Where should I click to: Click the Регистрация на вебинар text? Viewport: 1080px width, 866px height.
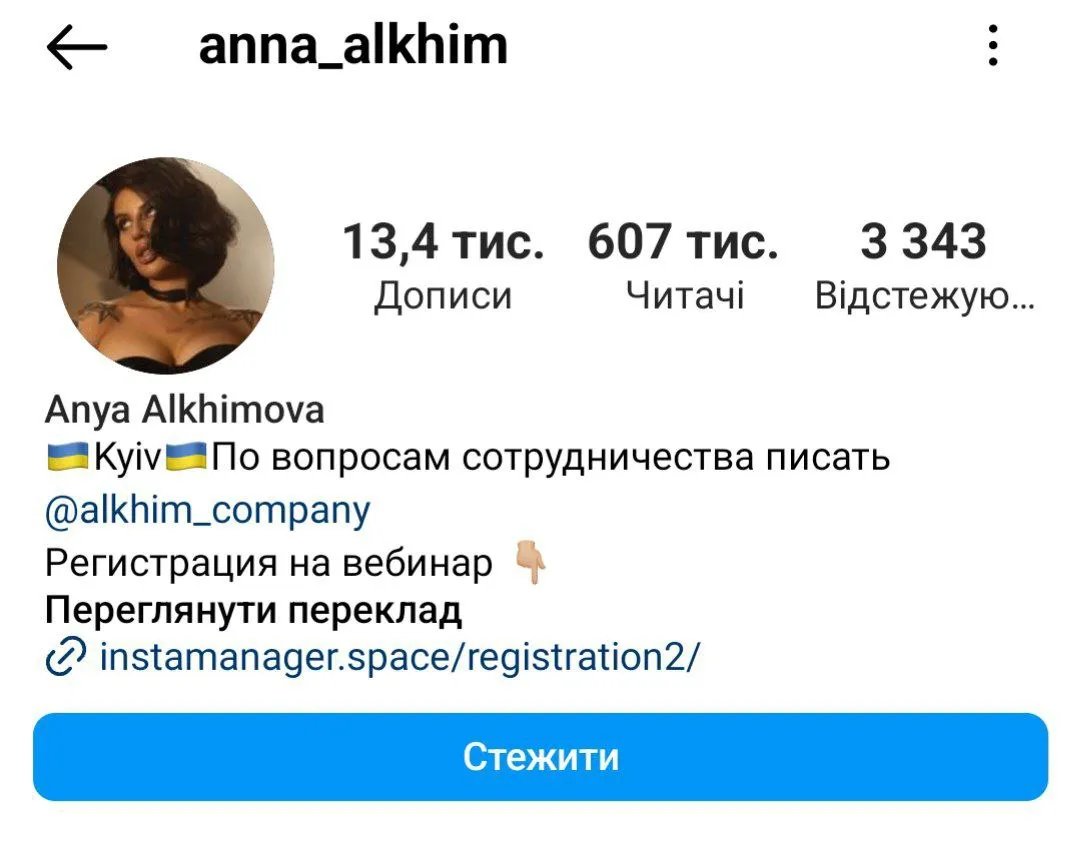(269, 564)
